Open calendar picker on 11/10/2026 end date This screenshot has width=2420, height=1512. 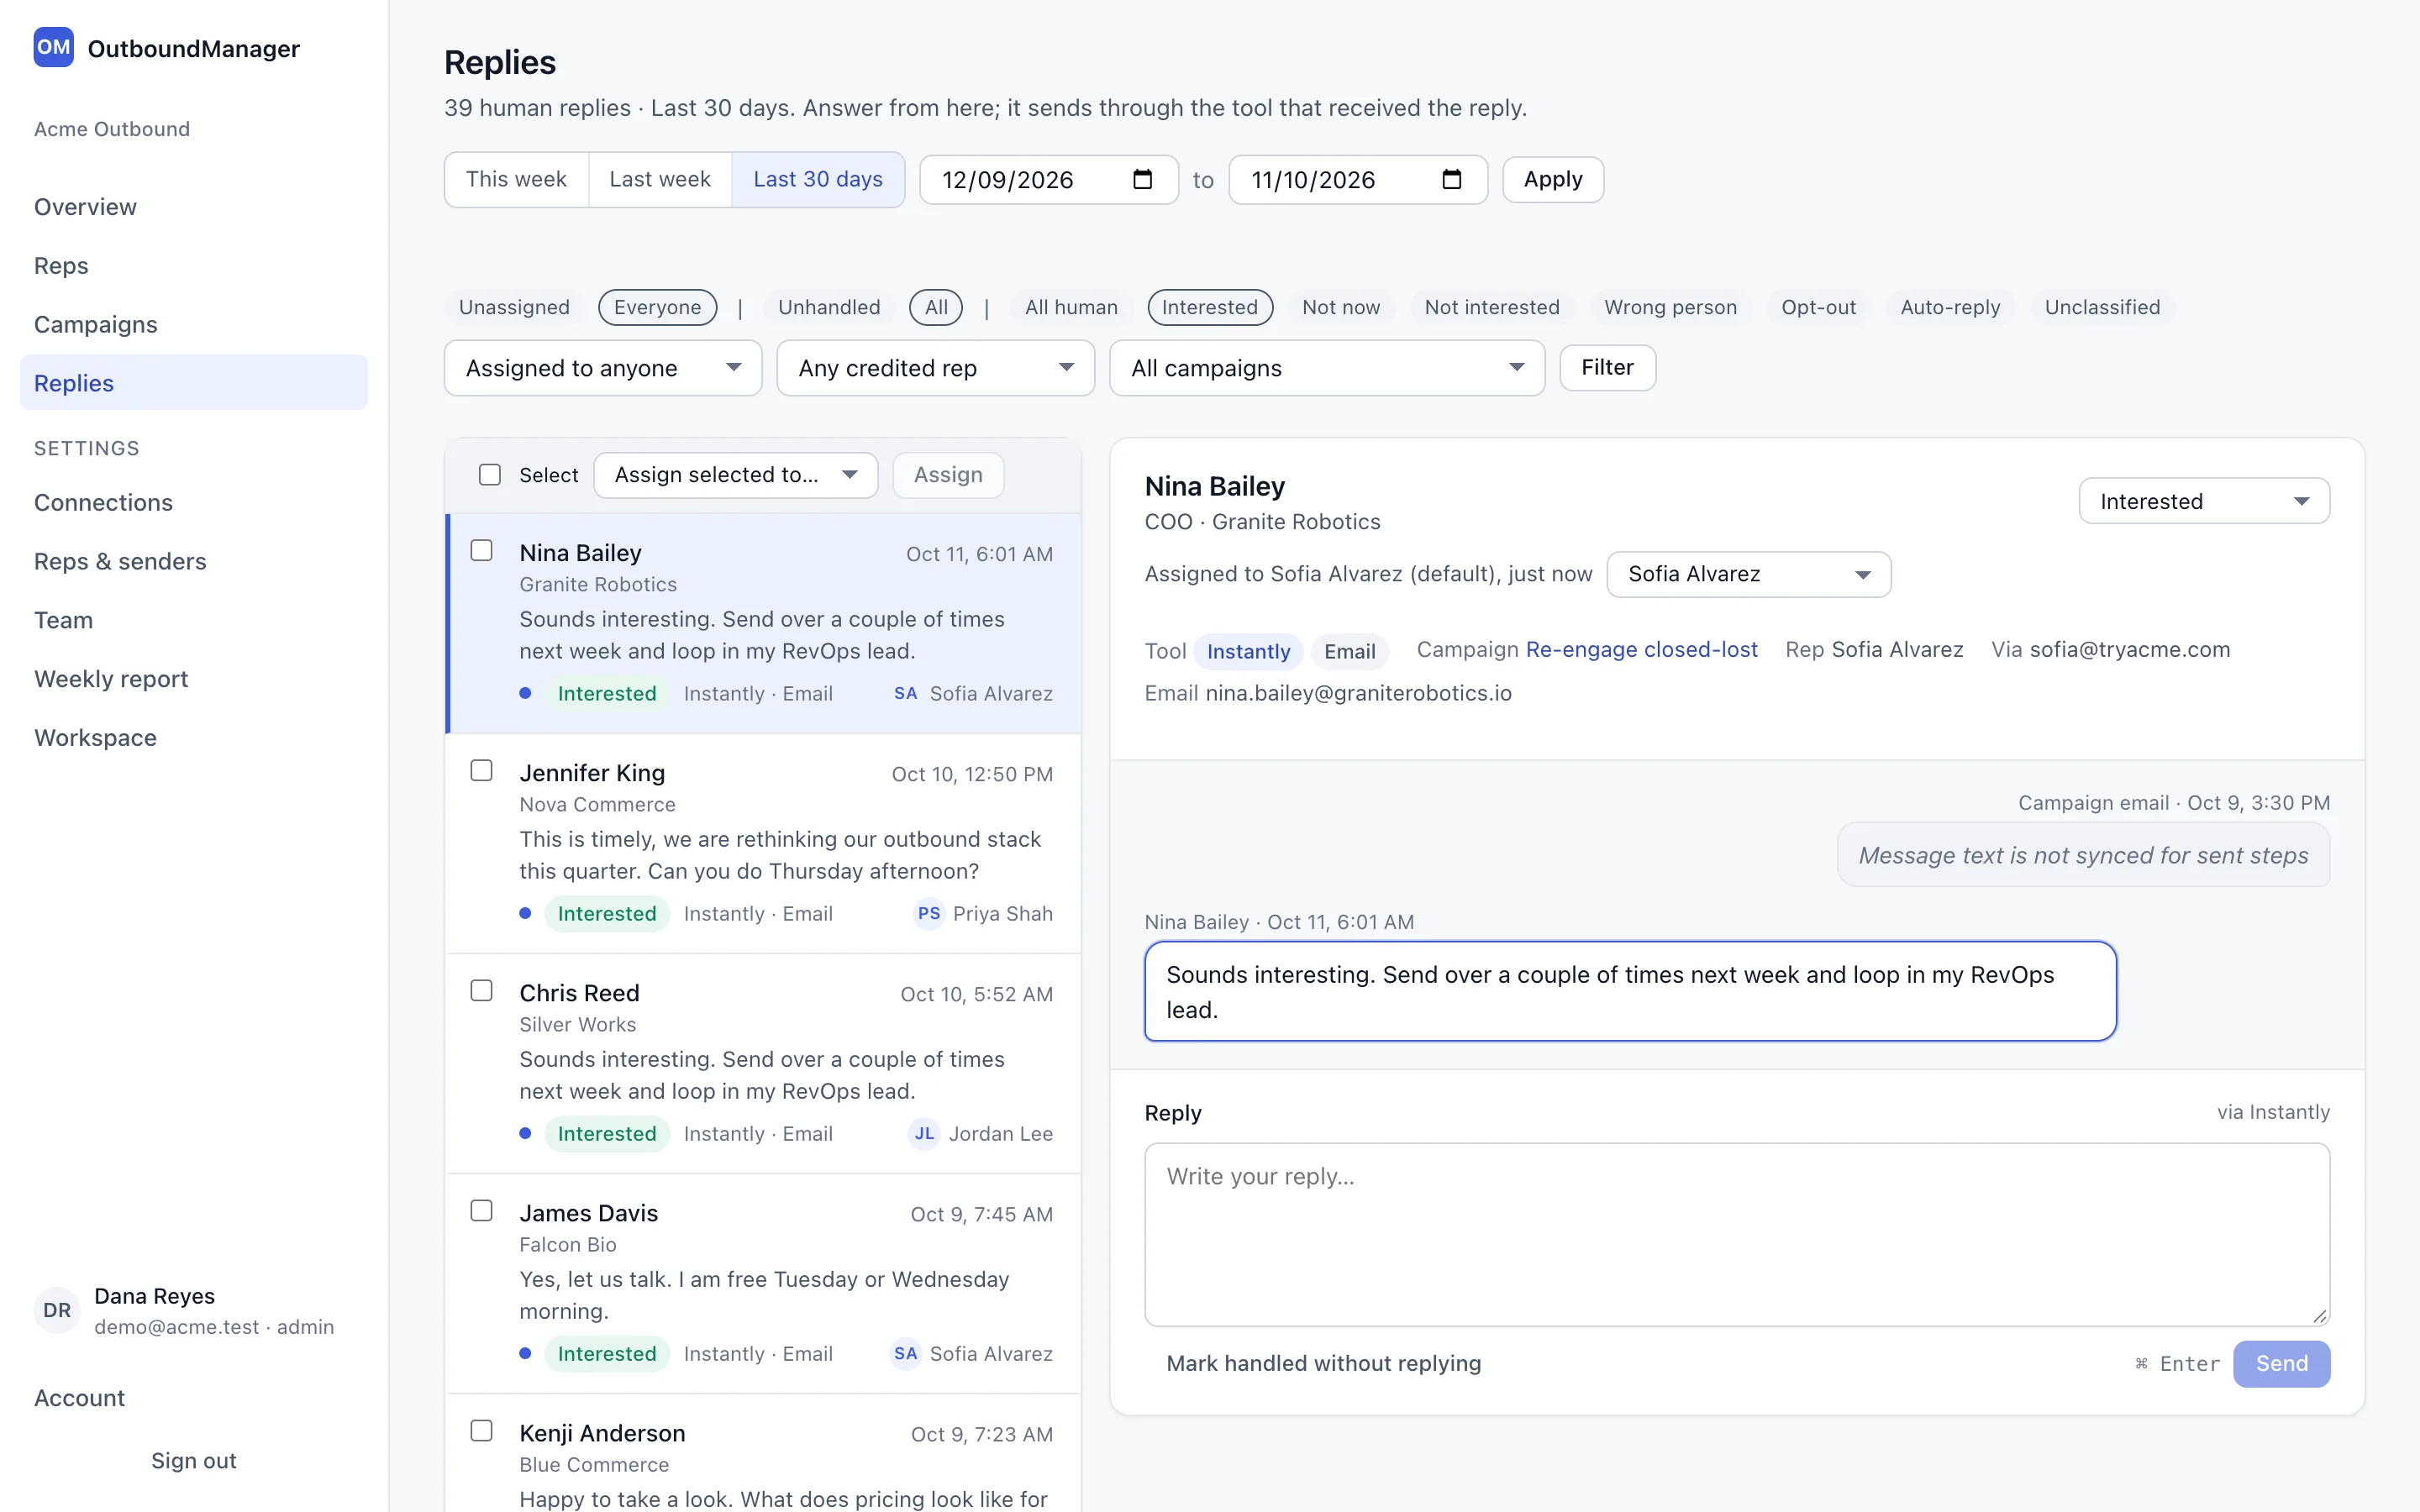click(1451, 179)
